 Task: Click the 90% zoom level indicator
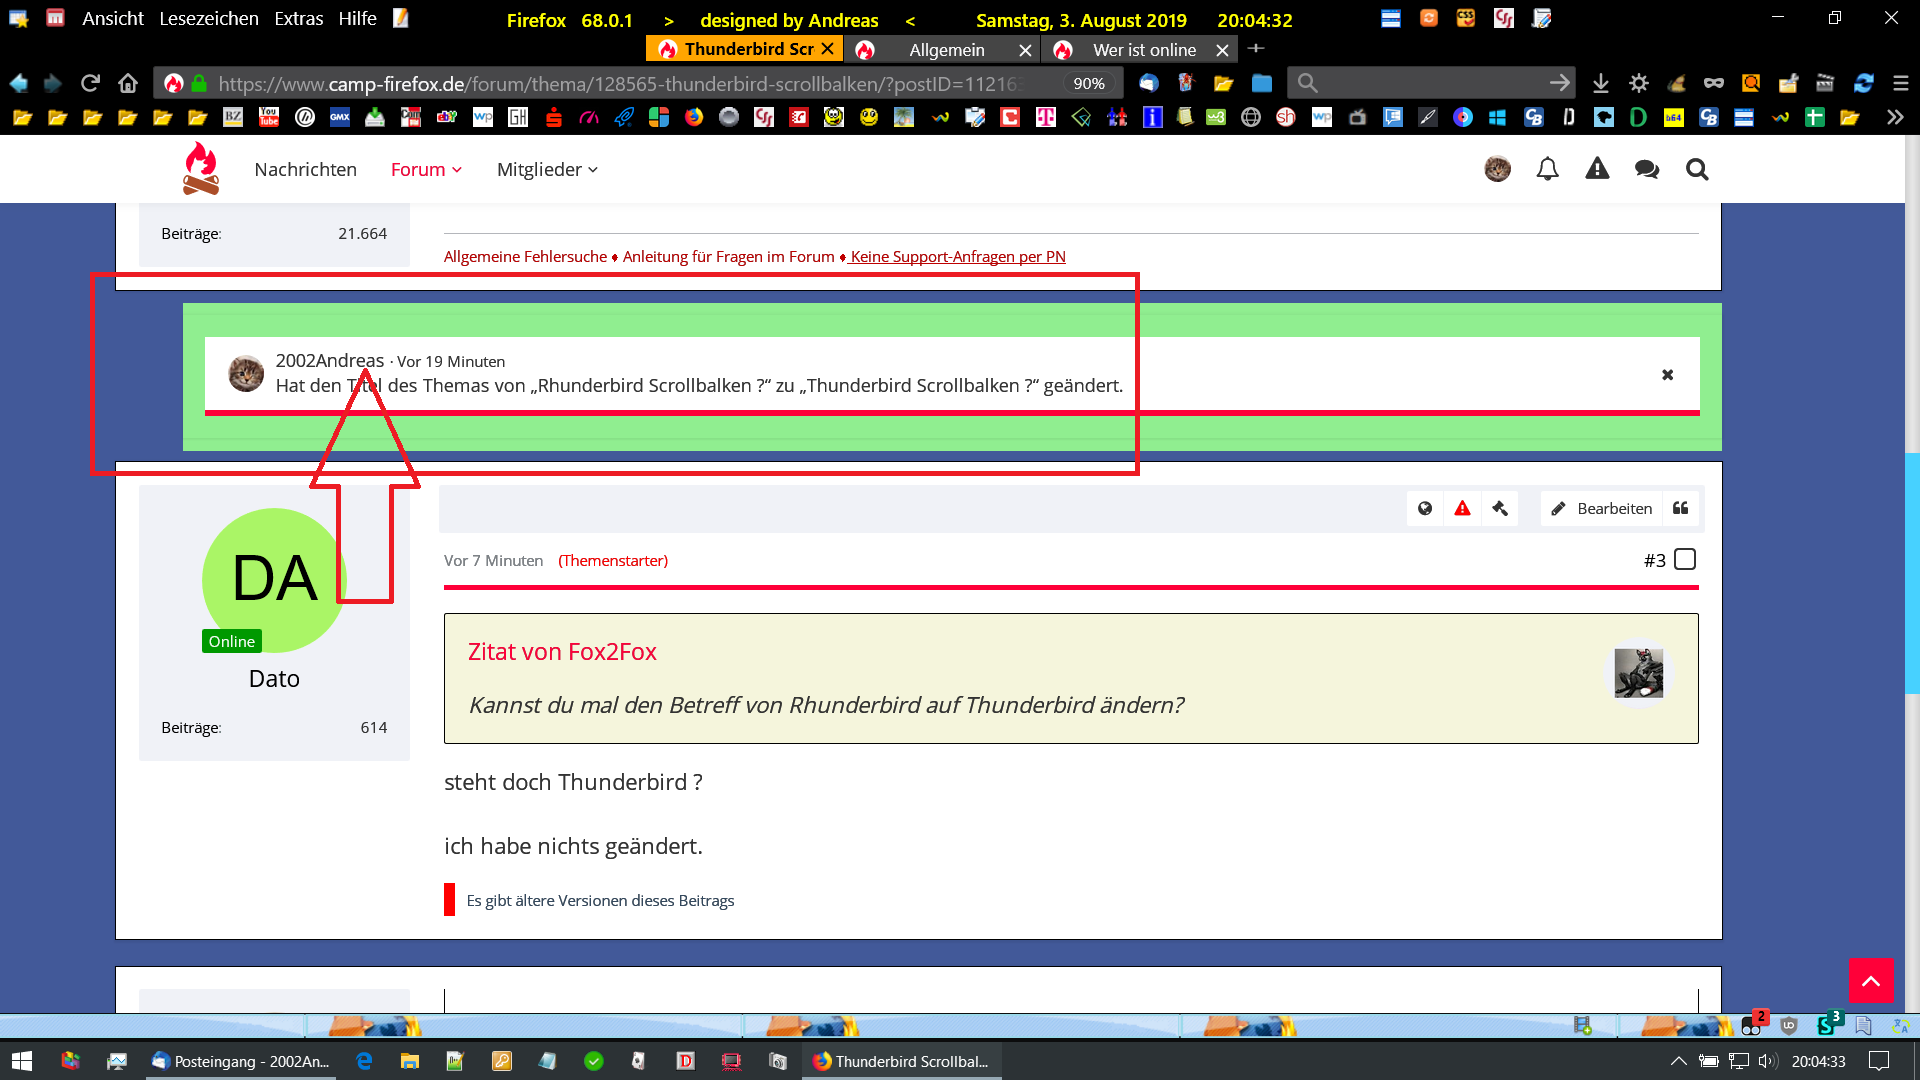pos(1088,83)
